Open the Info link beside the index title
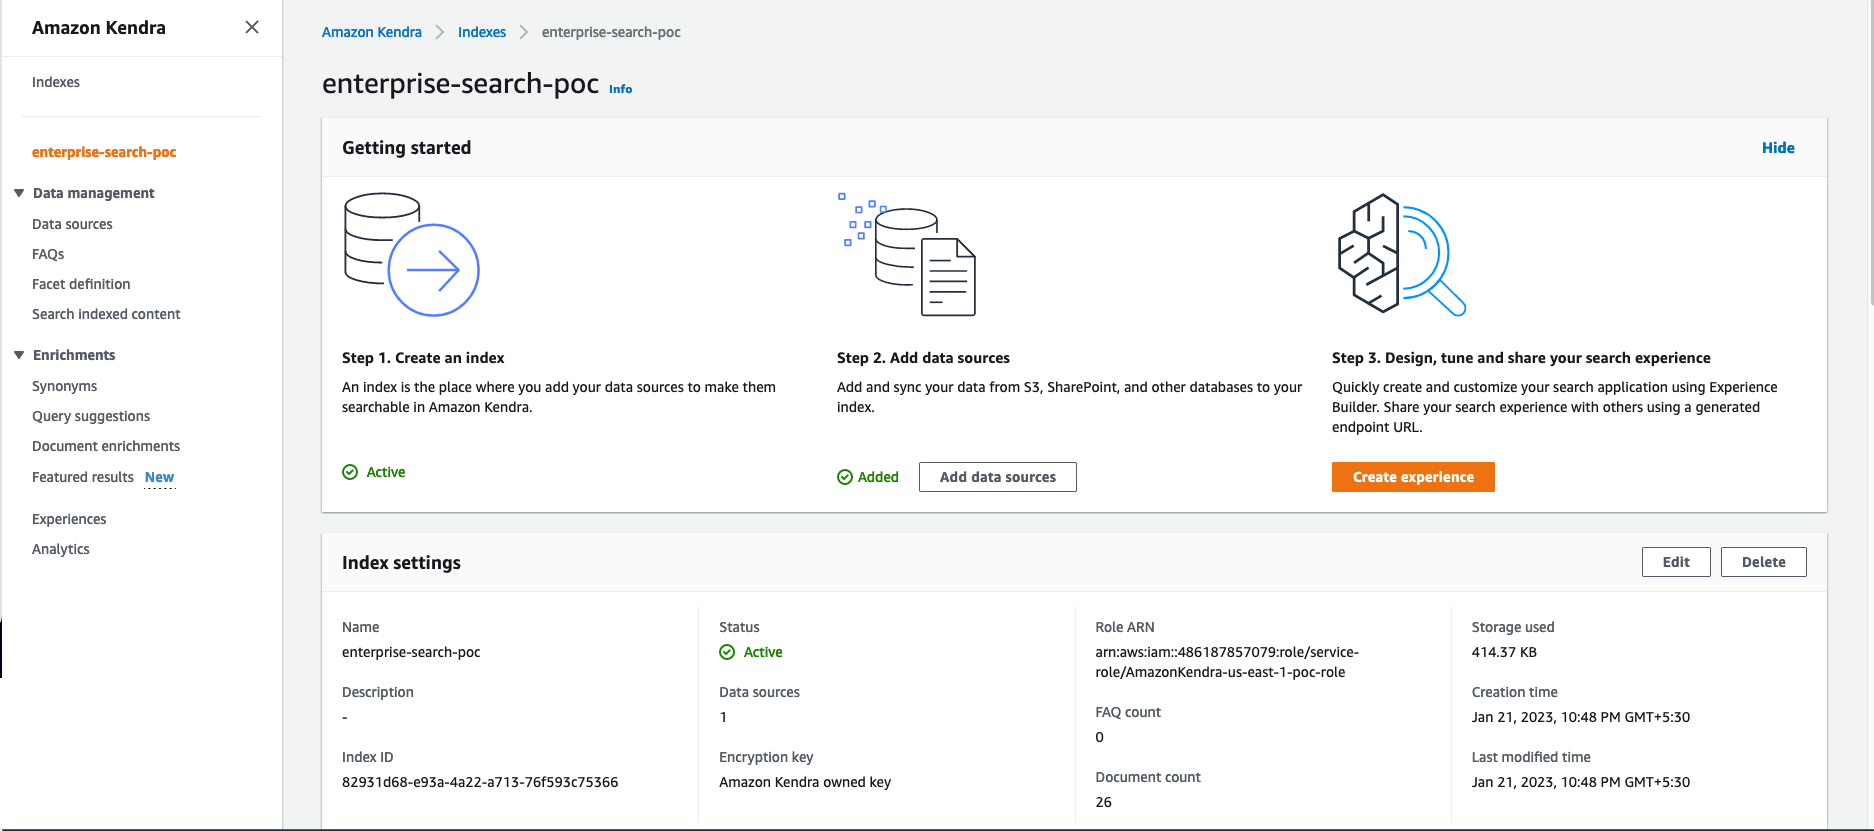Image resolution: width=1874 pixels, height=831 pixels. click(x=621, y=89)
